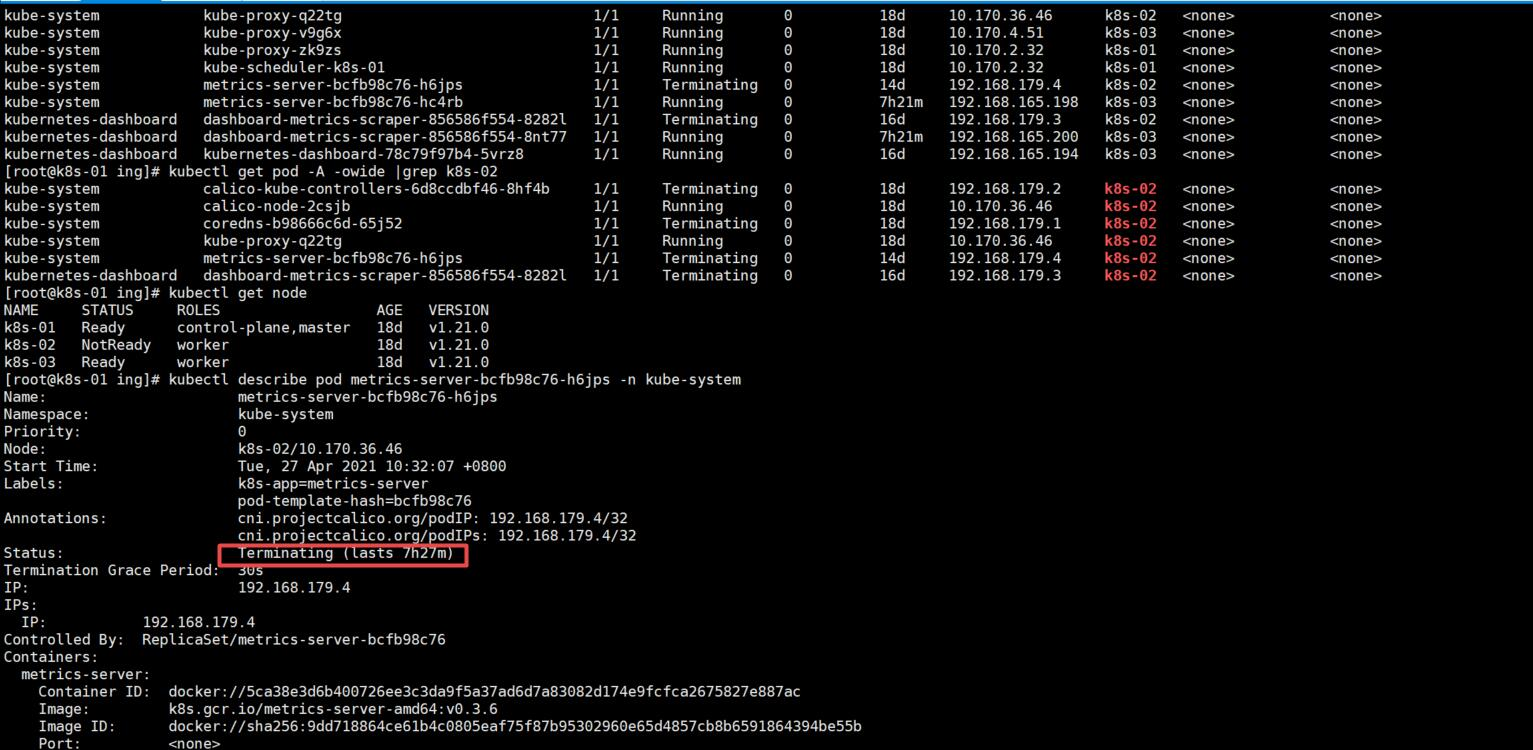Image resolution: width=1533 pixels, height=750 pixels.
Task: Select grace period value 30s
Action: 251,570
